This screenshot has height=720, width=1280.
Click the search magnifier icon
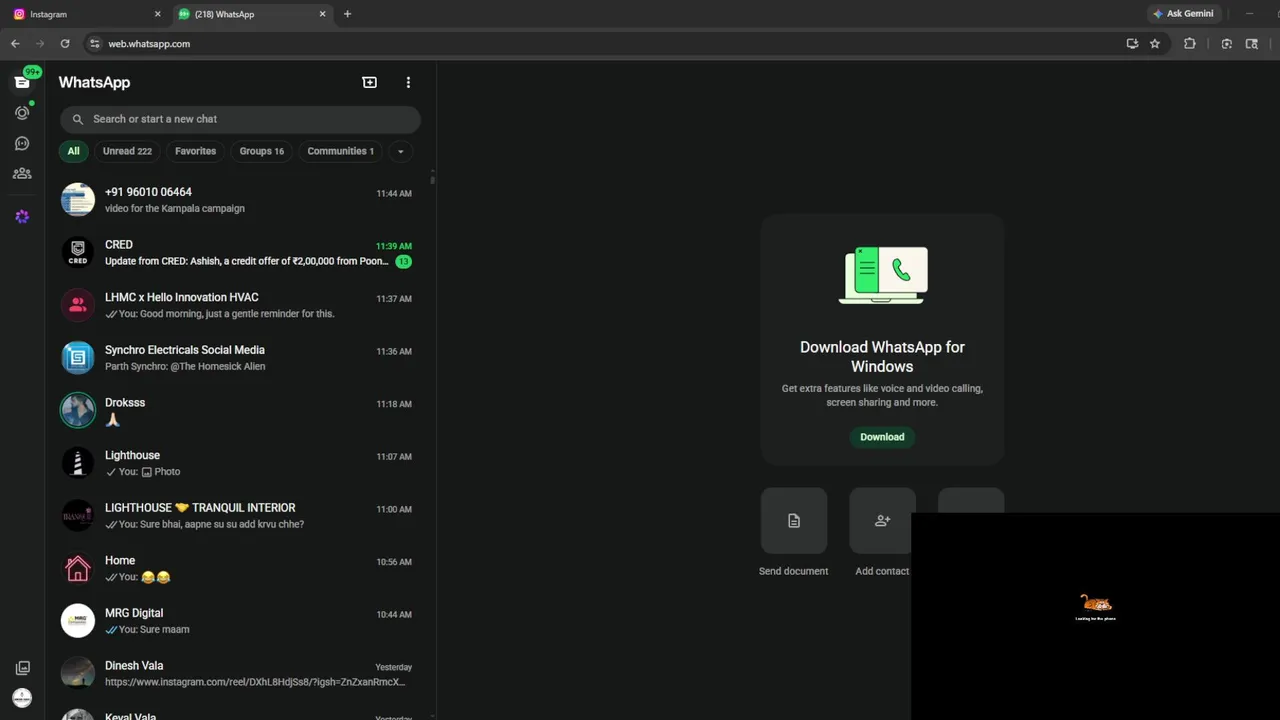pos(78,119)
